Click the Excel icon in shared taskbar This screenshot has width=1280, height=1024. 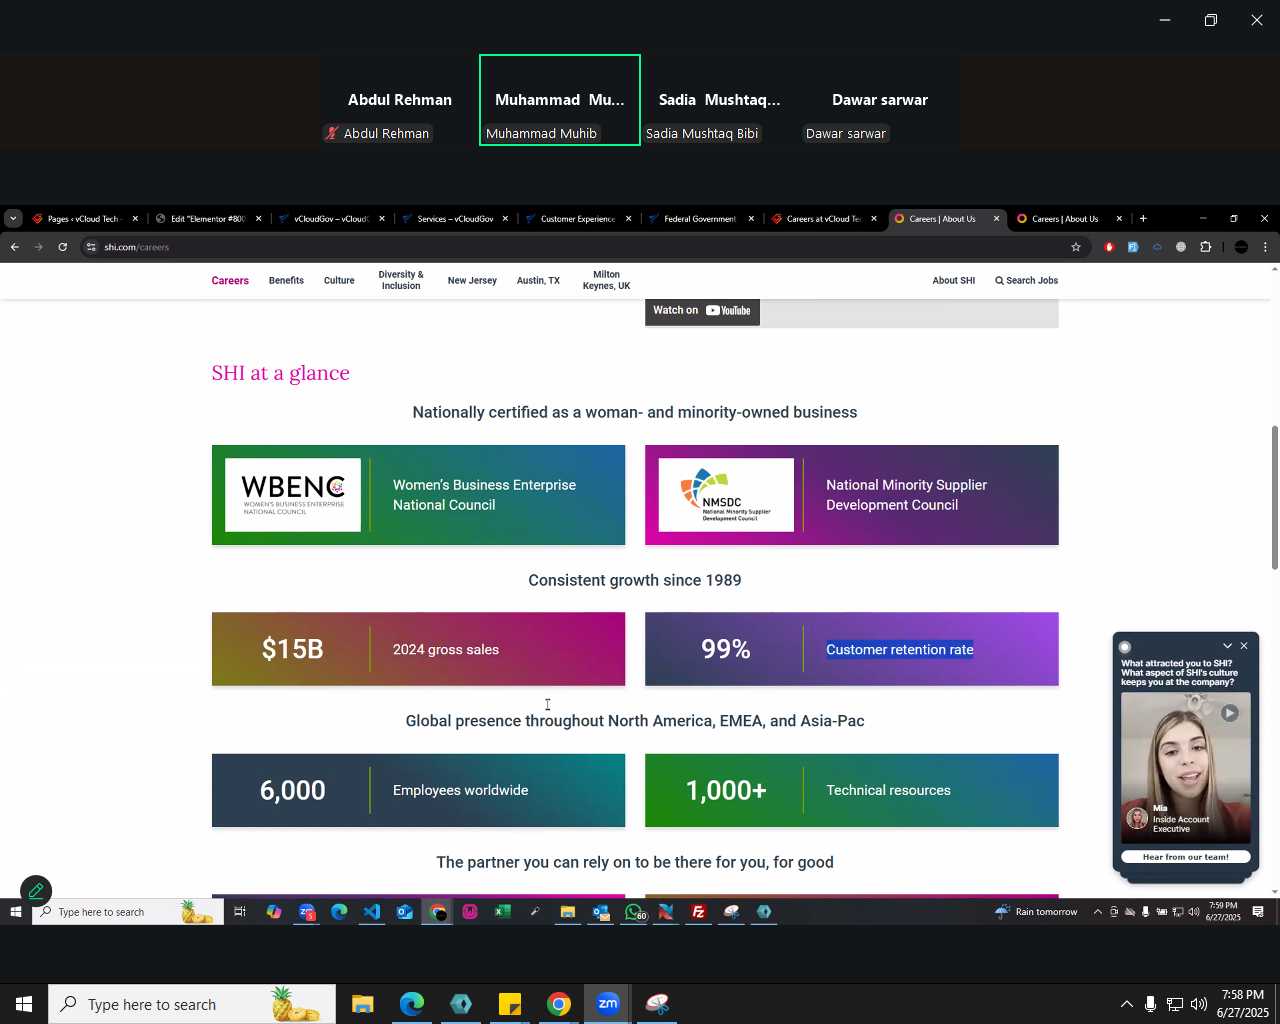click(502, 912)
